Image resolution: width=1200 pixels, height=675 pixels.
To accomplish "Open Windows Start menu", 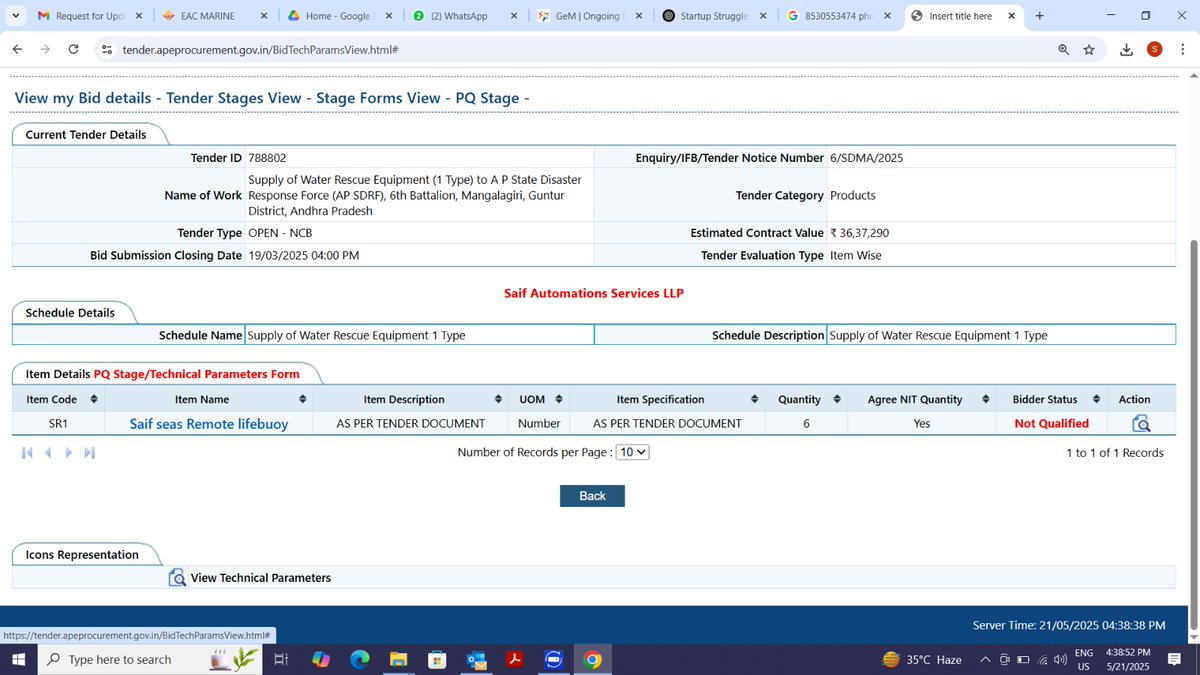I will (x=17, y=660).
